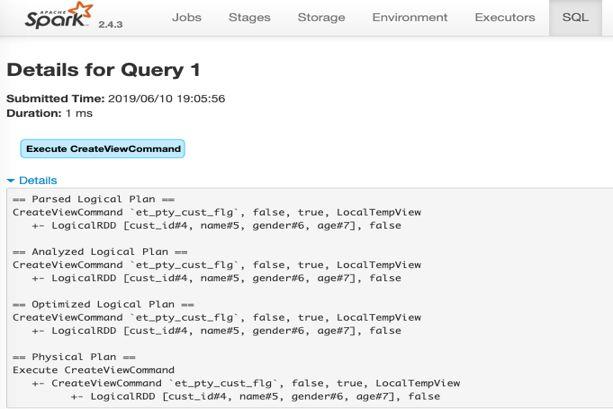Click the Details link text
Image resolution: width=613 pixels, height=409 pixels.
[x=38, y=180]
